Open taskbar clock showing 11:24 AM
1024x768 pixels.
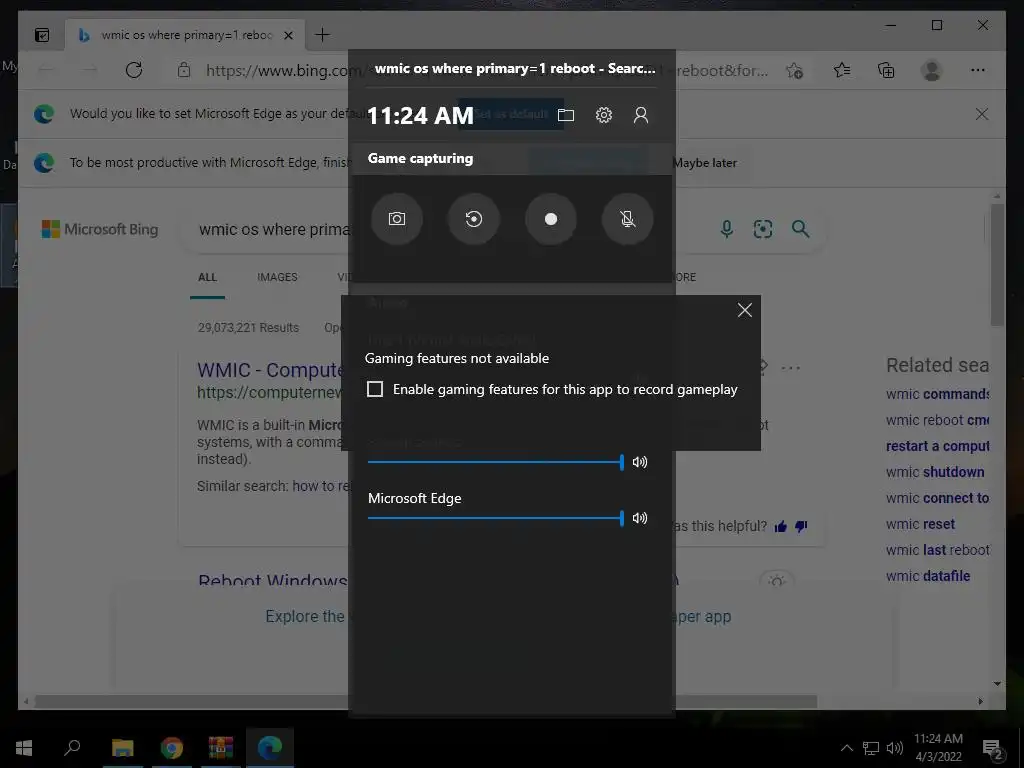938,748
